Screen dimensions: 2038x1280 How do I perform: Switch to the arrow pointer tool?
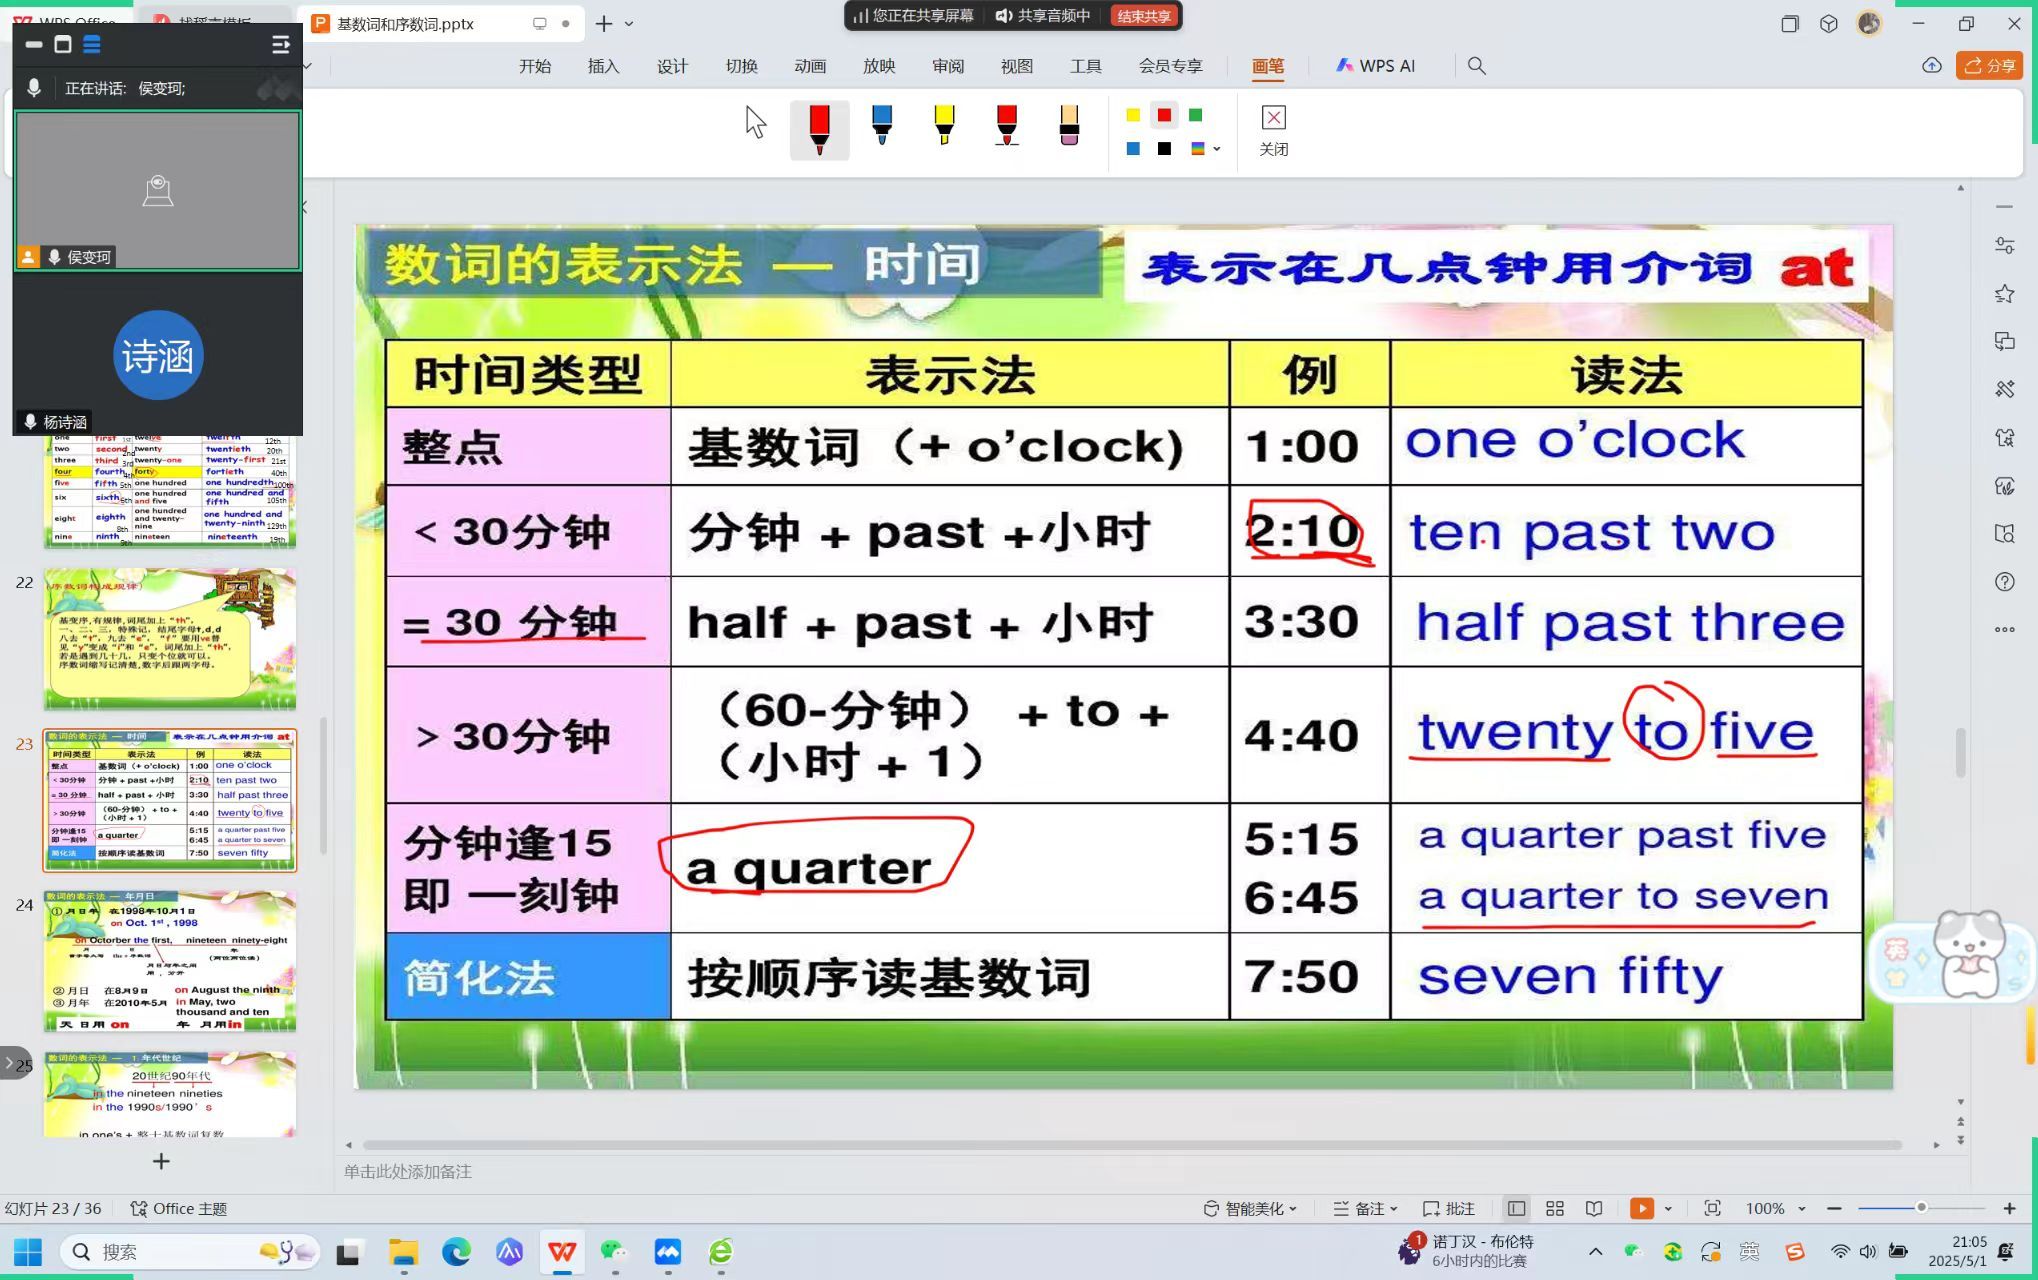click(756, 123)
